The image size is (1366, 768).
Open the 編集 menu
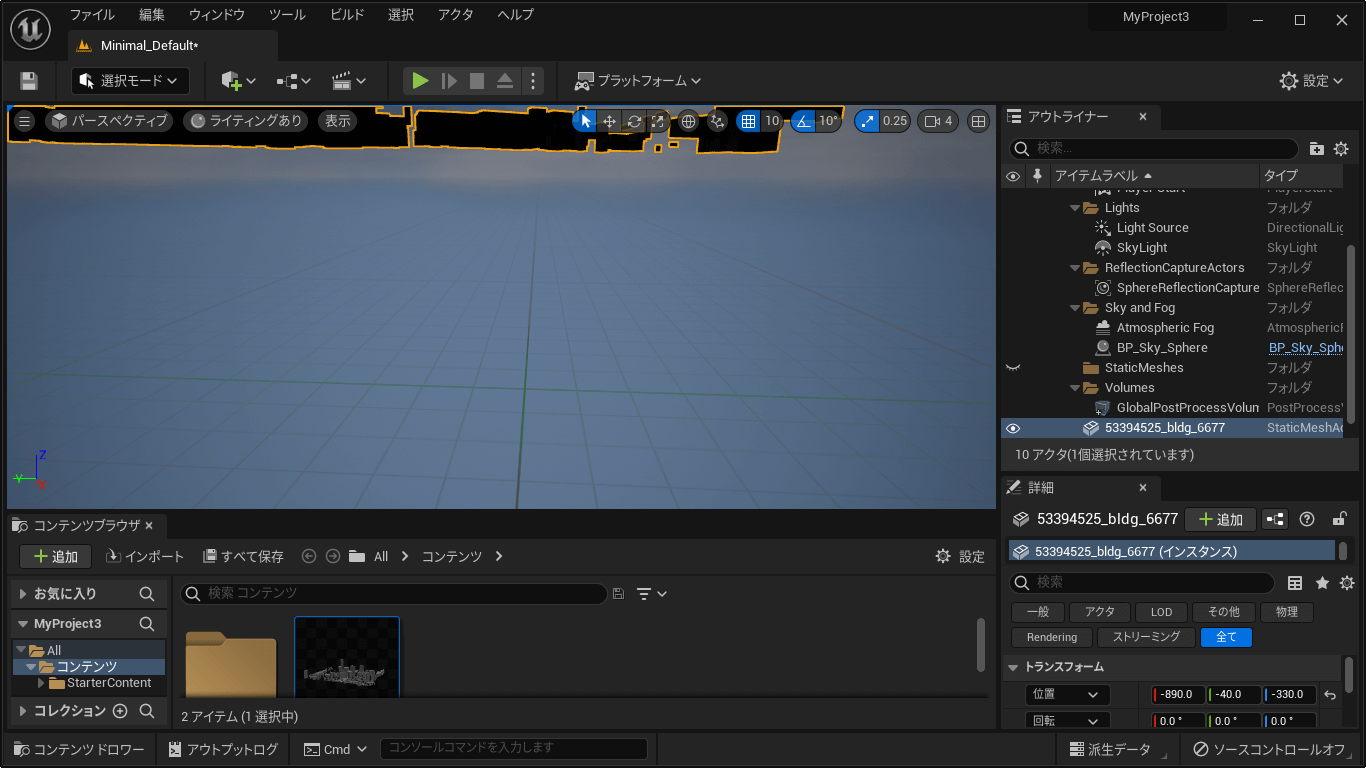[152, 15]
